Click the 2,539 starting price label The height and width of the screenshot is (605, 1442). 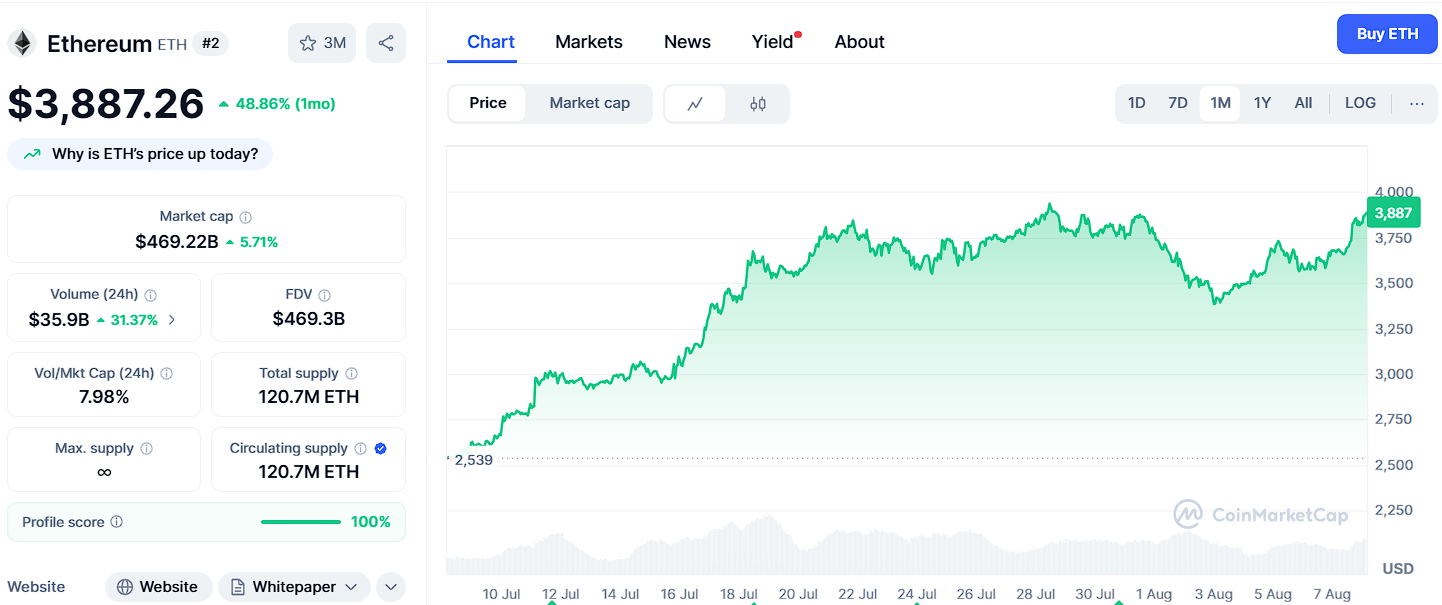473,460
